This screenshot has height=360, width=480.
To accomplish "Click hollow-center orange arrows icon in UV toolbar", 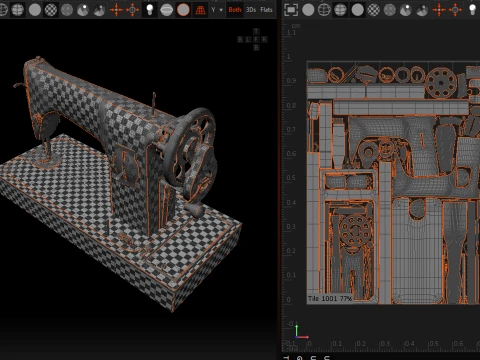I will click(455, 10).
